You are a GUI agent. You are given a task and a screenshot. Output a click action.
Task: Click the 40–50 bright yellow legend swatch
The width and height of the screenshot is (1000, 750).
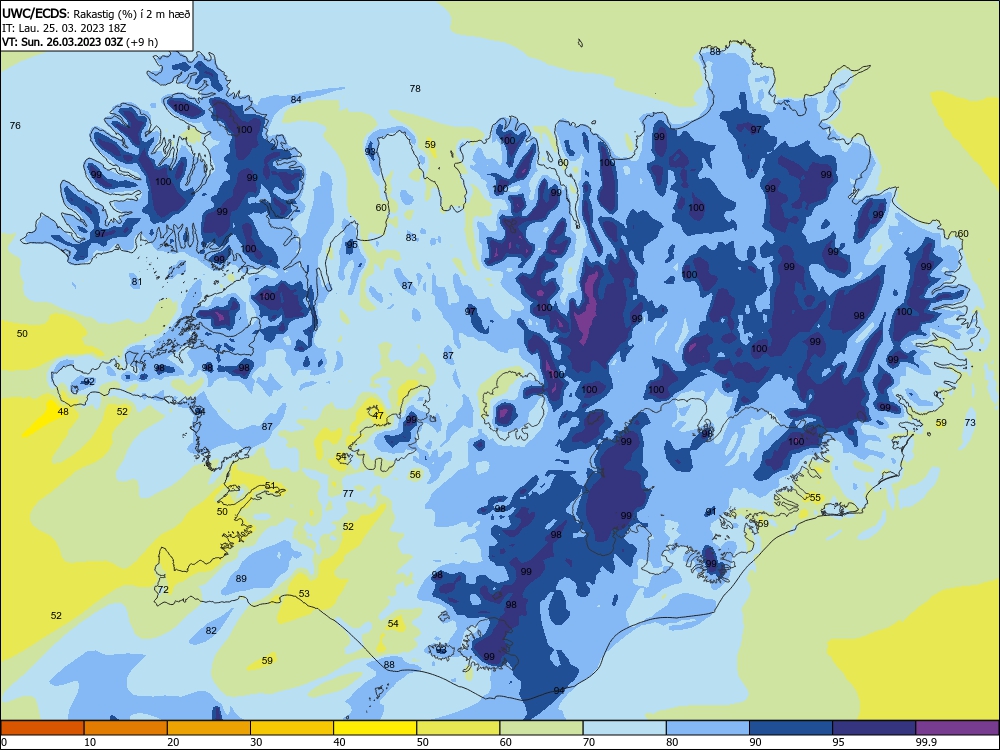[x=375, y=728]
